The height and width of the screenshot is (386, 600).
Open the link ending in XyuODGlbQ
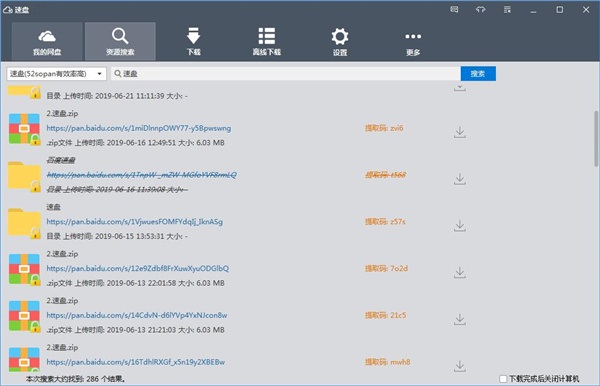pos(138,269)
